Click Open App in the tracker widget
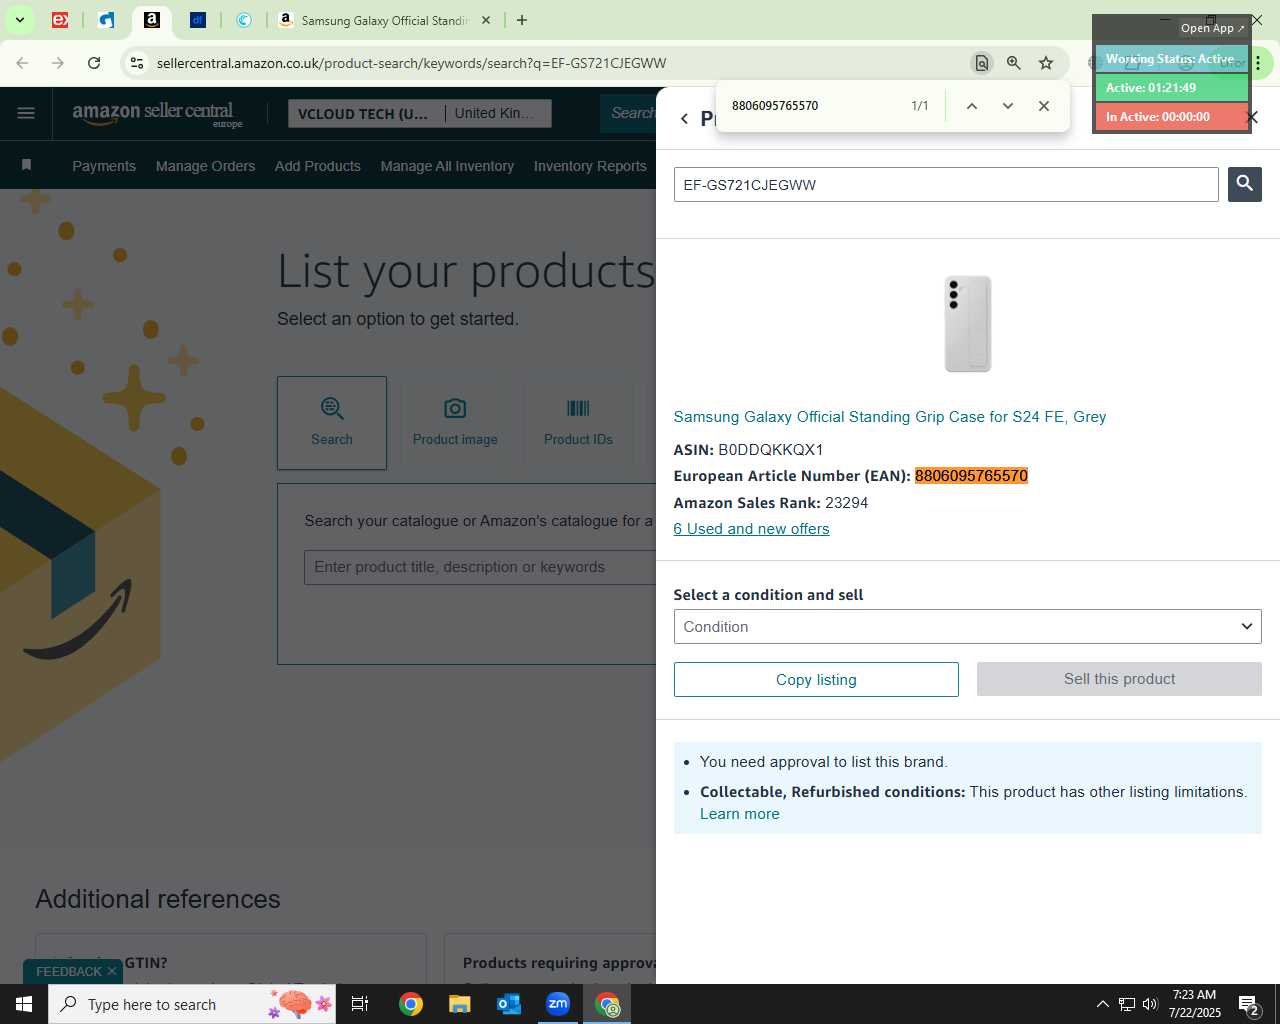This screenshot has height=1024, width=1280. pos(1212,28)
